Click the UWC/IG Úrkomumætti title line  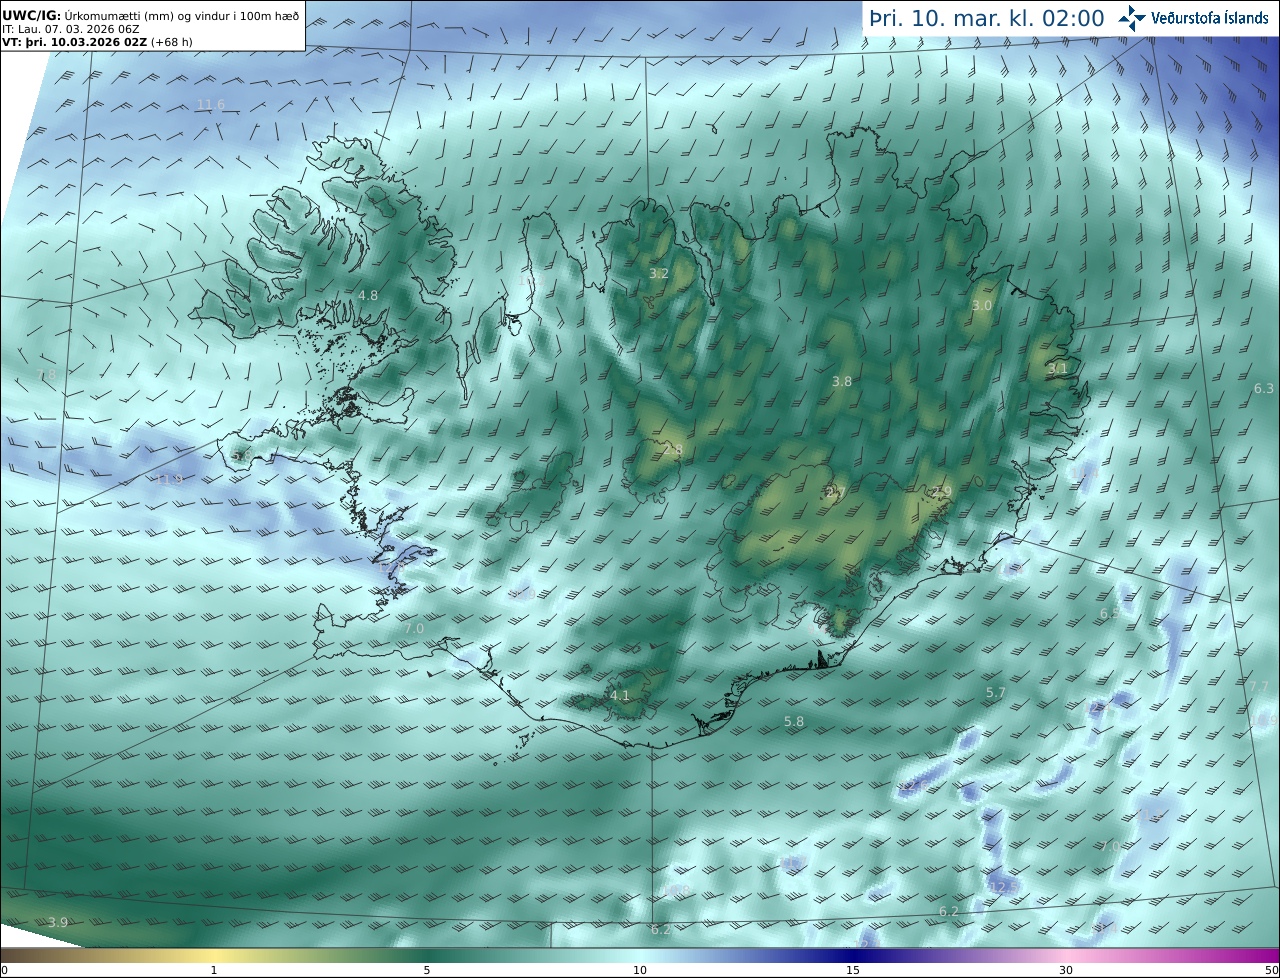pyautogui.click(x=151, y=15)
